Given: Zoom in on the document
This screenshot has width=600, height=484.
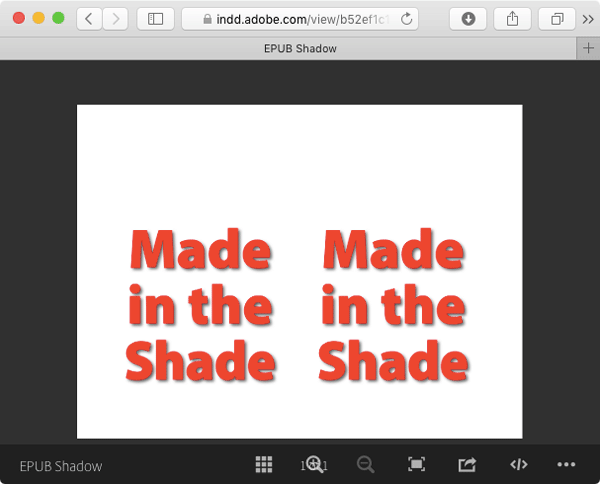Looking at the screenshot, I should click(x=314, y=465).
